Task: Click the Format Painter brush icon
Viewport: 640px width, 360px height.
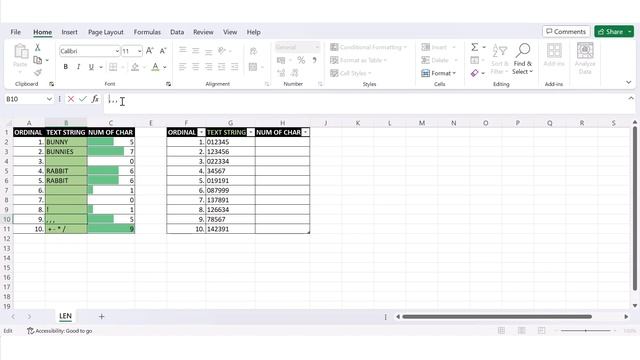Action: pos(38,73)
